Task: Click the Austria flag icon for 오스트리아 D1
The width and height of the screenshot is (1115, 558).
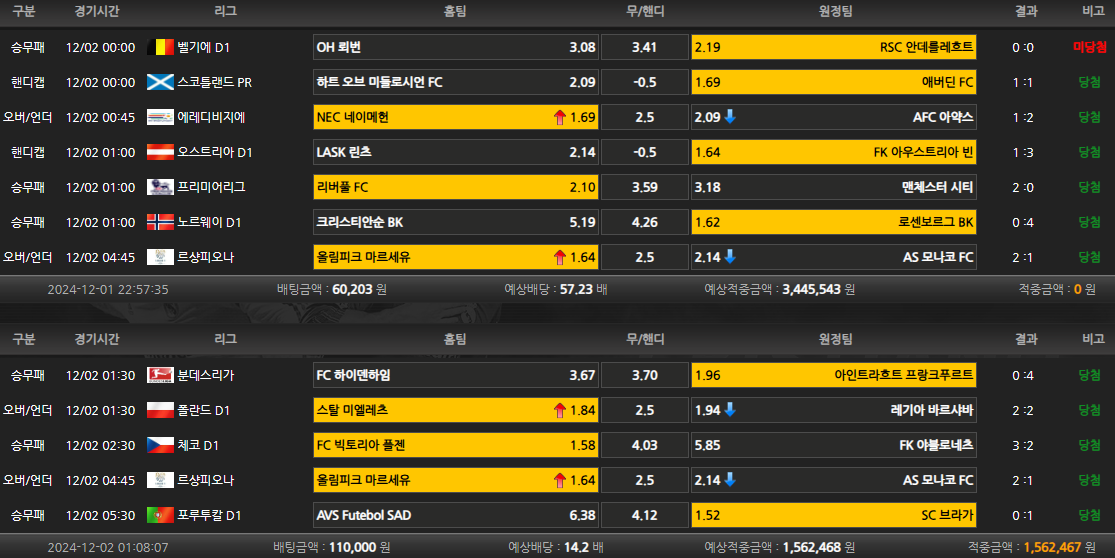Action: click(x=160, y=152)
